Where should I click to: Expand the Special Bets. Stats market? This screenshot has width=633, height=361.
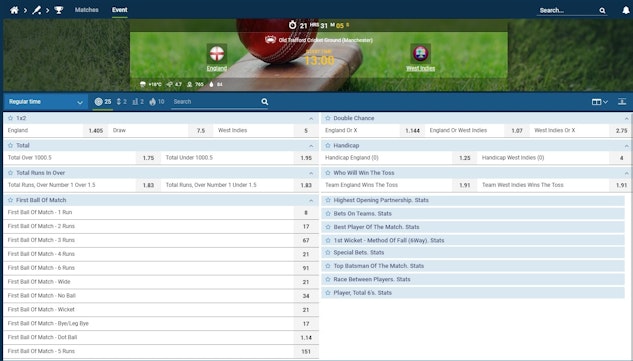[473, 252]
